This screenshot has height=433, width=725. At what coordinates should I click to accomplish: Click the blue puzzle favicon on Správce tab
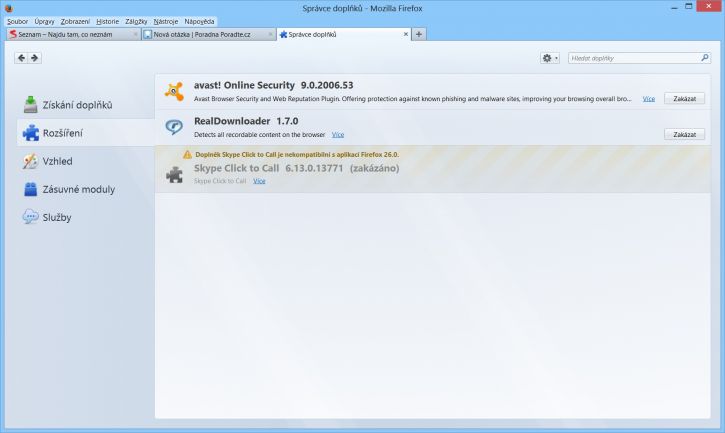coord(283,34)
